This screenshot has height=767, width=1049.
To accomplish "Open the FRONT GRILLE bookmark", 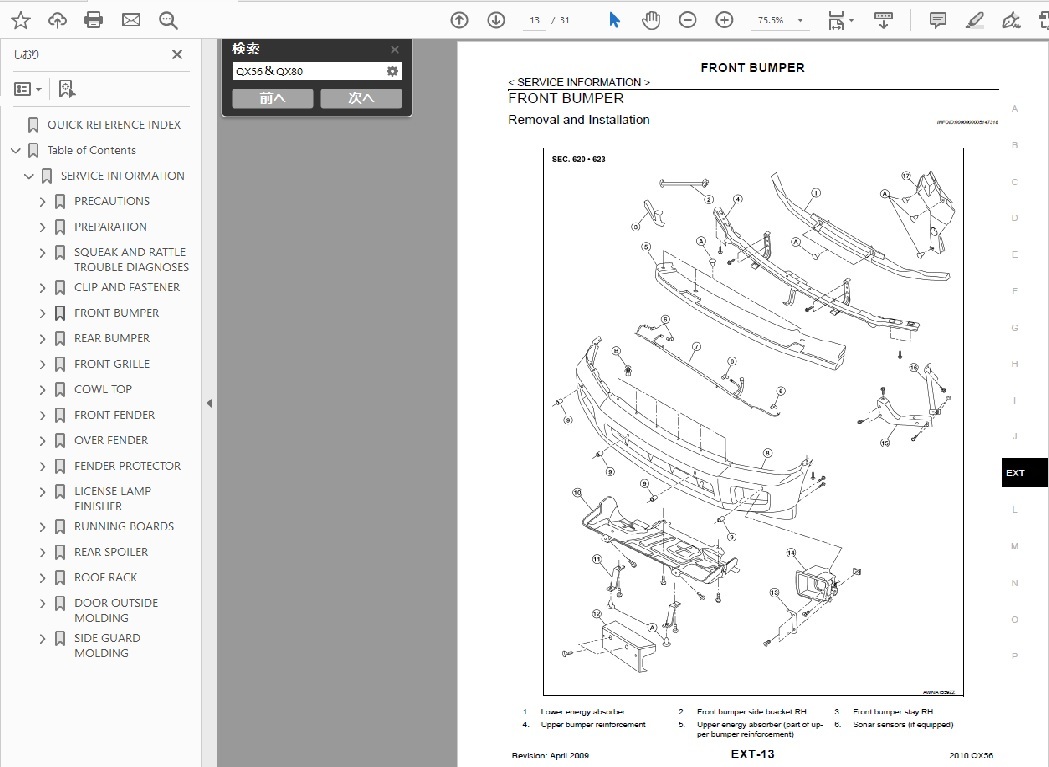I will [x=112, y=364].
